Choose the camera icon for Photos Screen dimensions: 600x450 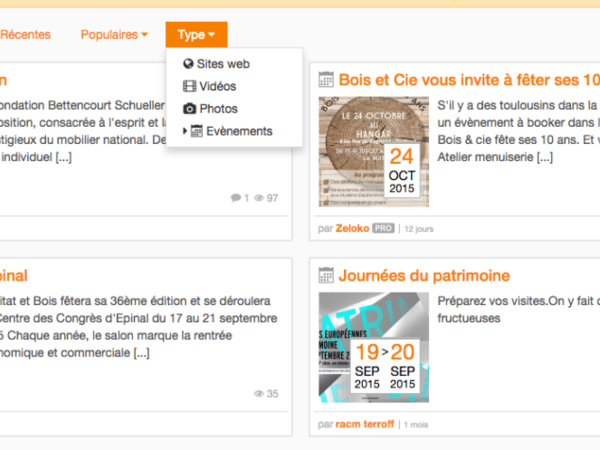coord(189,109)
